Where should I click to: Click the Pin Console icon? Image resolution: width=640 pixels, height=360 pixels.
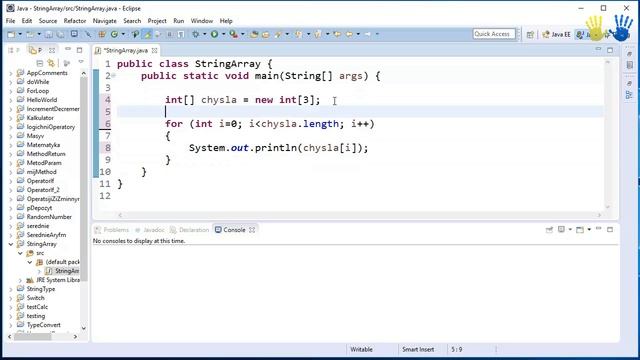549,230
